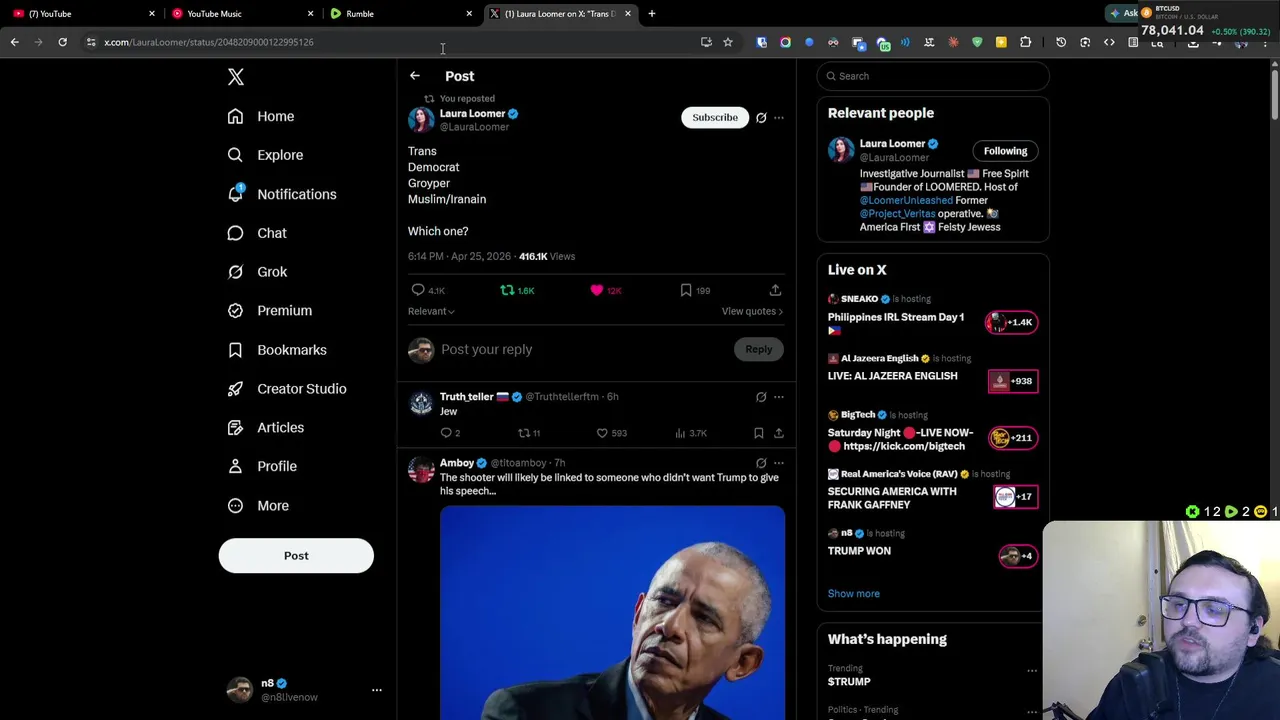
Task: Click the browser back arrow
Action: (14, 42)
